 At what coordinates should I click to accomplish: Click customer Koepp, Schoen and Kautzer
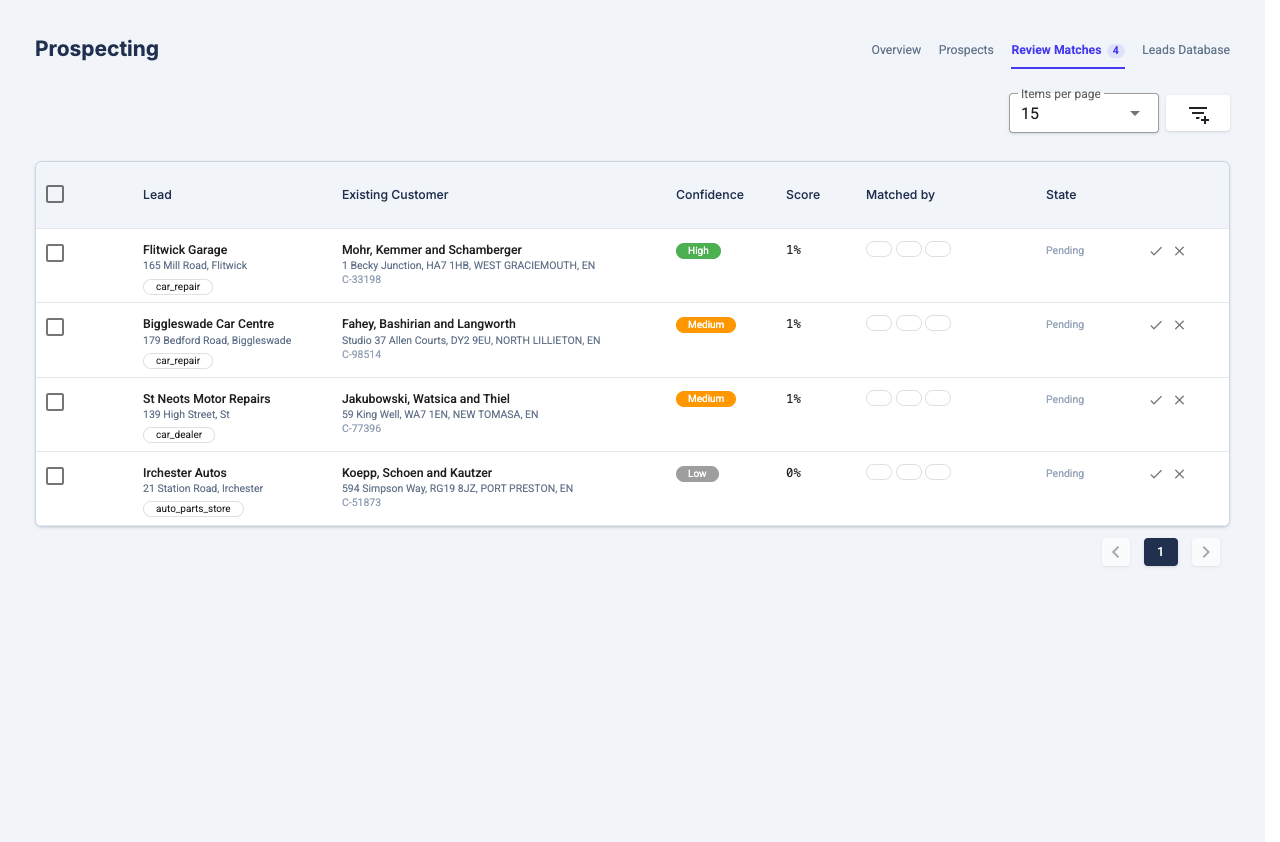417,473
